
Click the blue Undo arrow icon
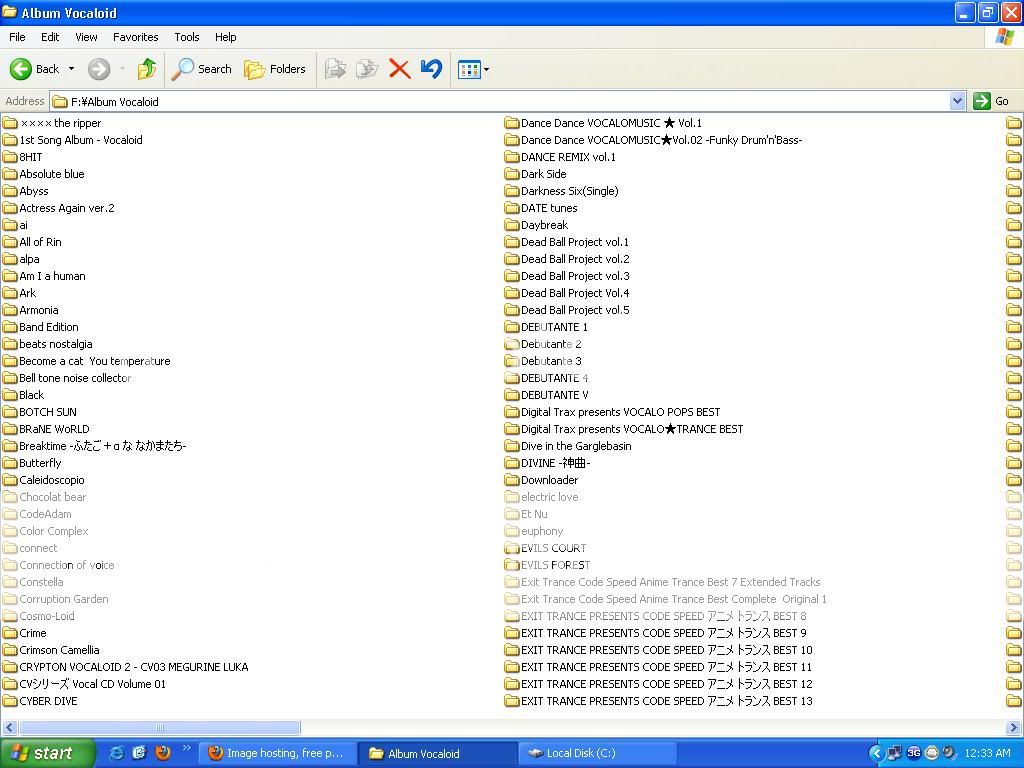coord(431,69)
